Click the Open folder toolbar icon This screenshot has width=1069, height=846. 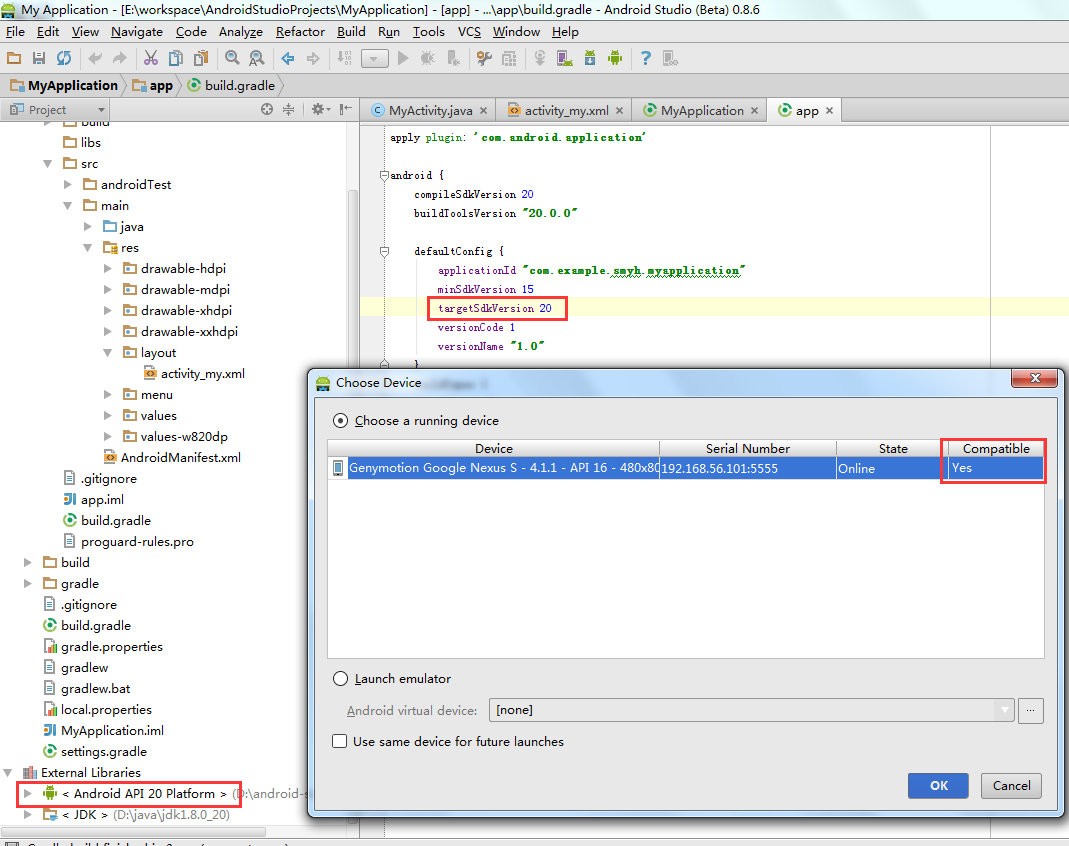(x=14, y=59)
